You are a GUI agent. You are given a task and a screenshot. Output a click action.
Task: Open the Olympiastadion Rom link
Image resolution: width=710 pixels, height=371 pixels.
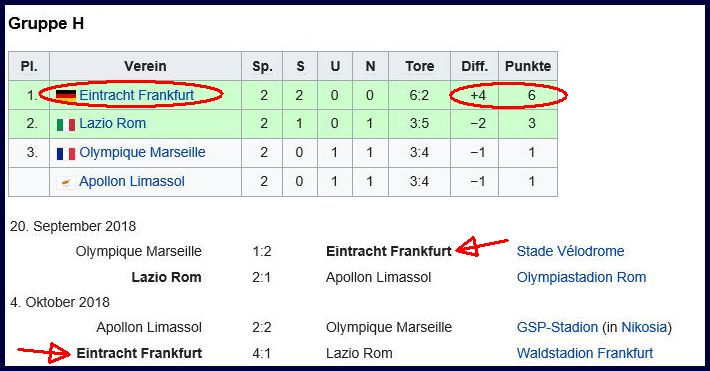[x=581, y=277]
